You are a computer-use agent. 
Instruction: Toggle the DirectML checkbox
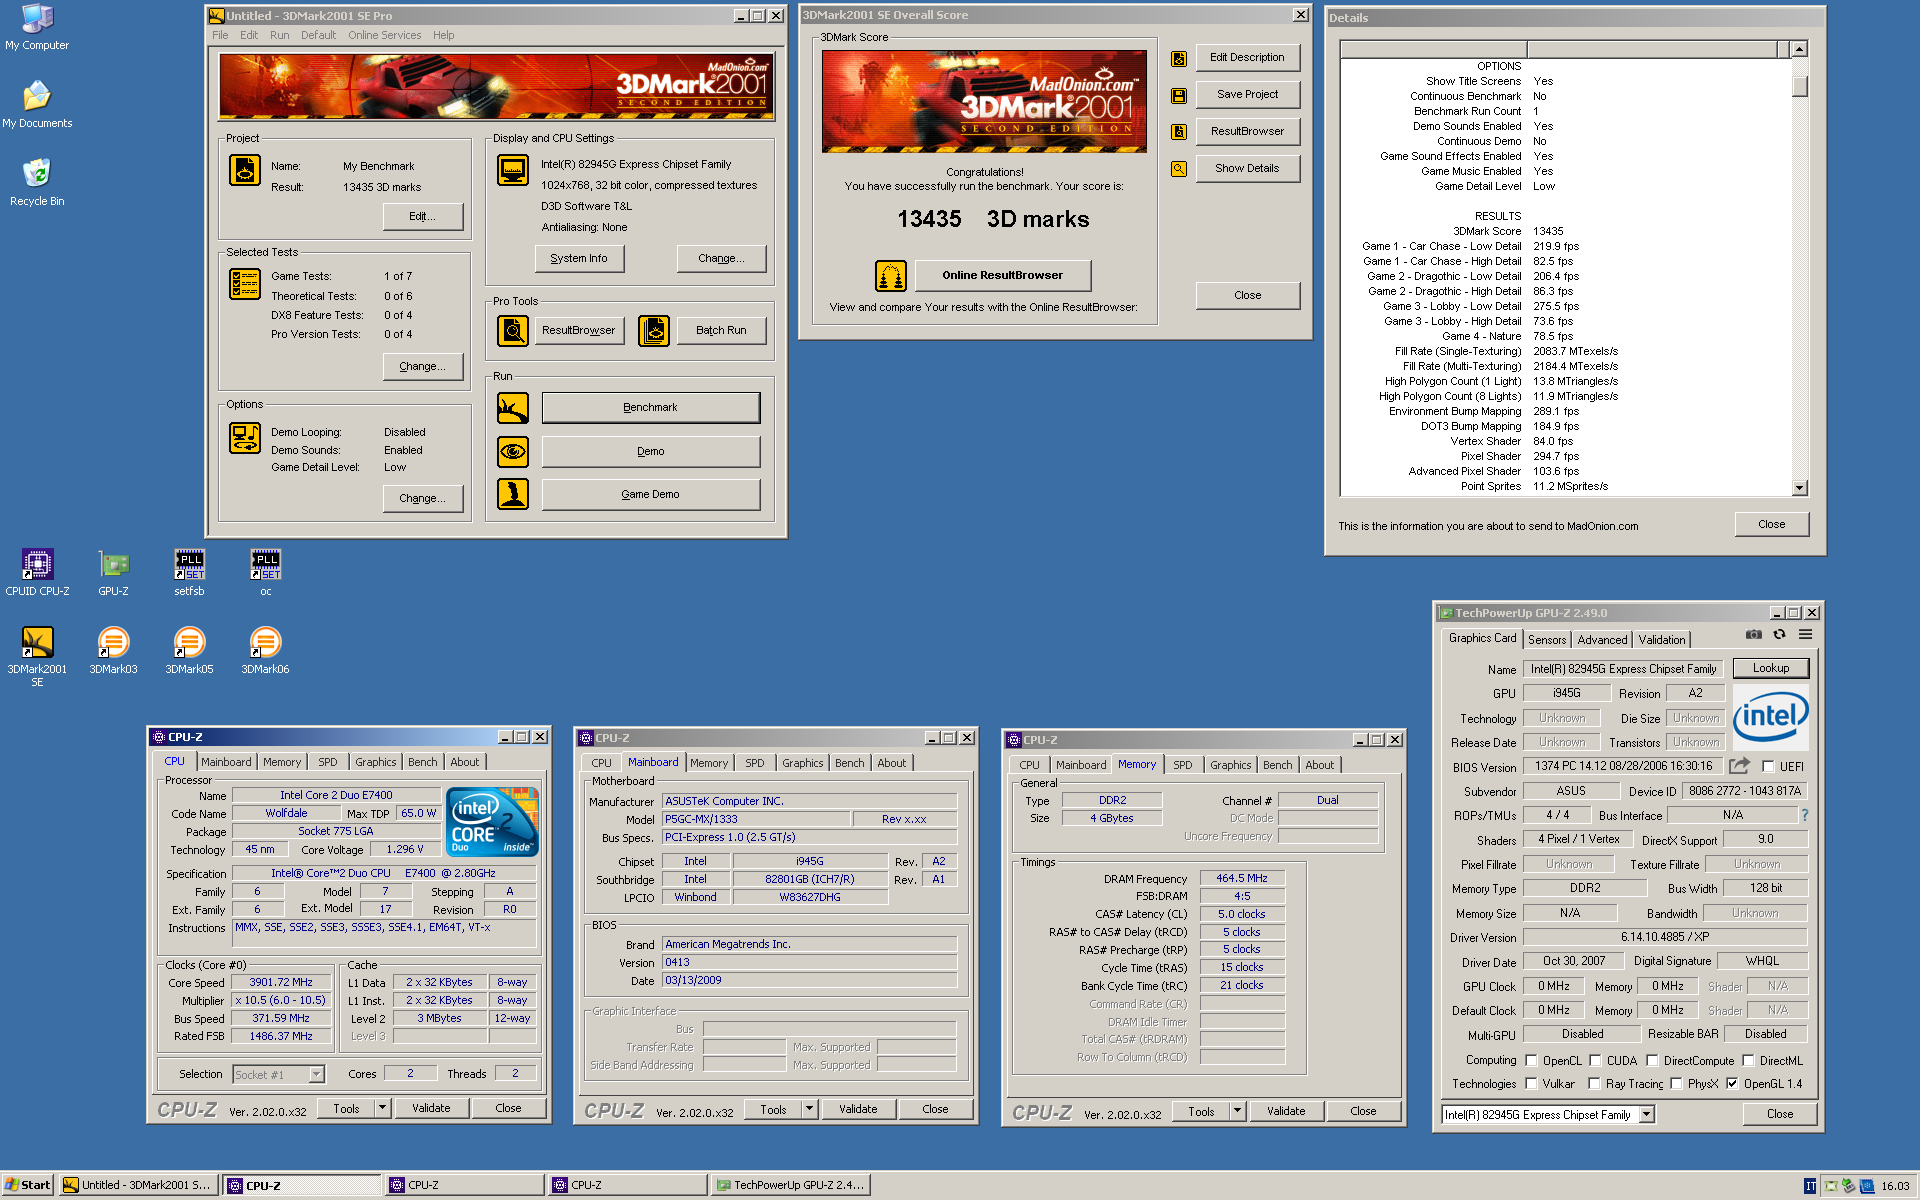pyautogui.click(x=1748, y=1061)
